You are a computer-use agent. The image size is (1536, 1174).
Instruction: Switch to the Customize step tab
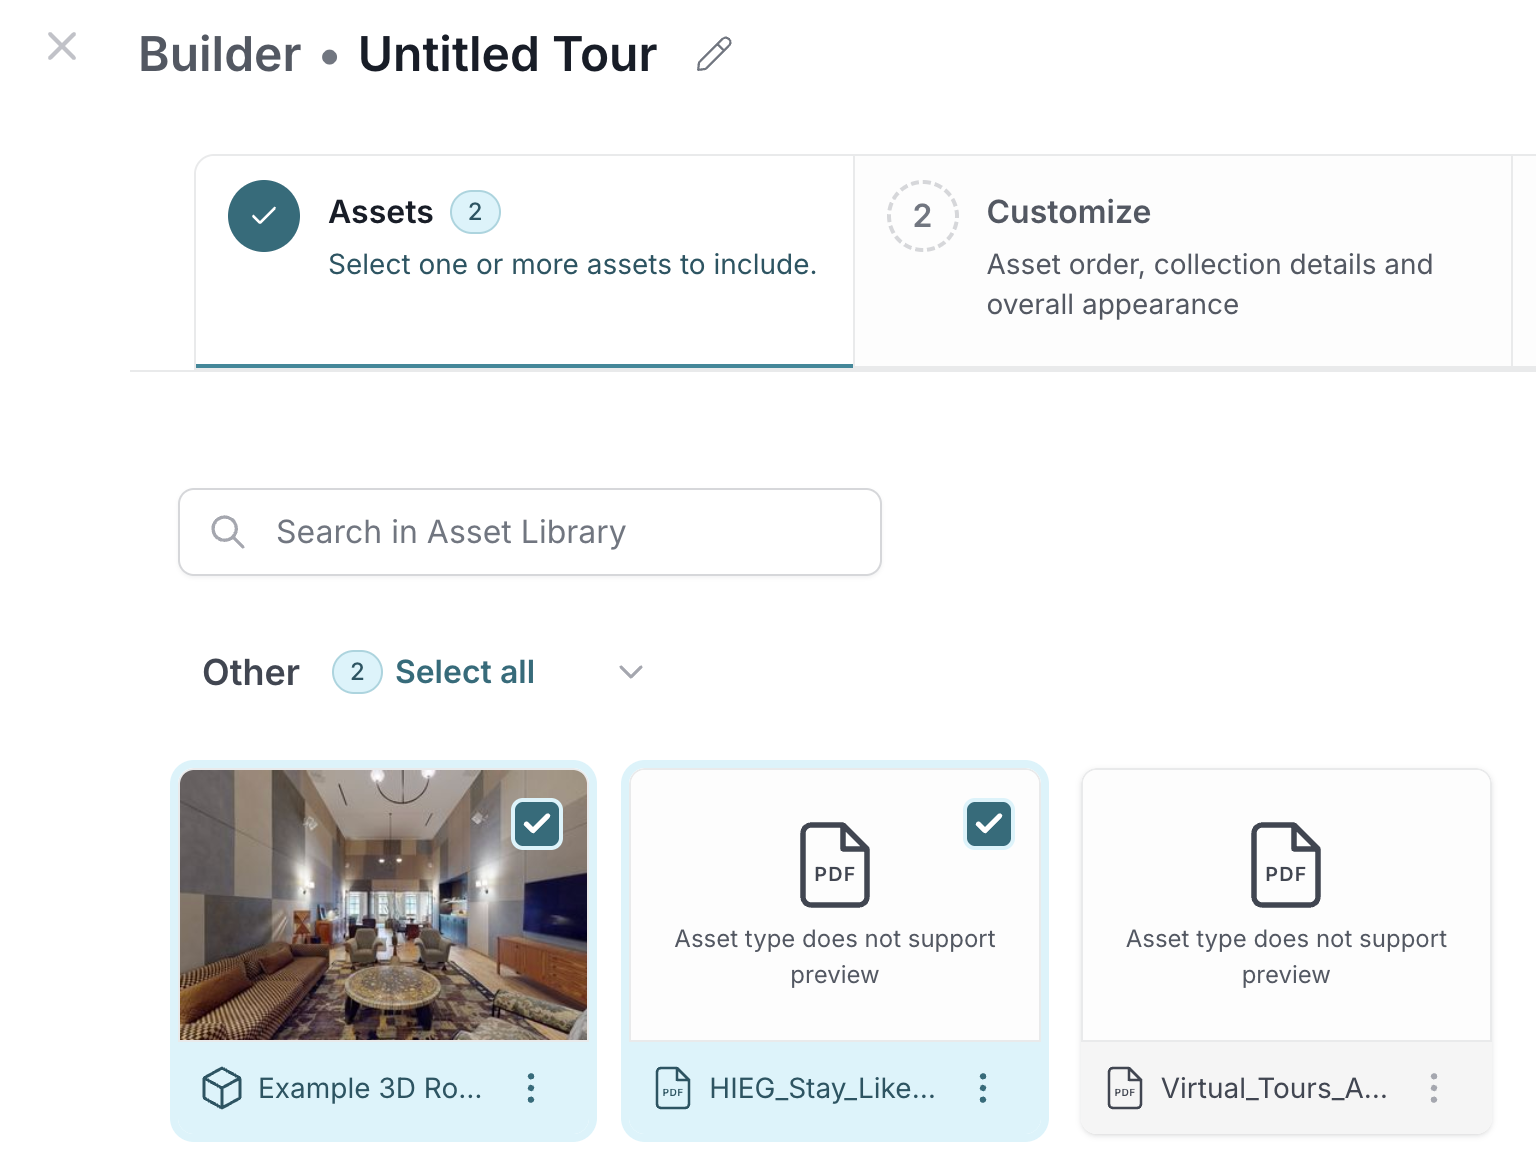[x=1183, y=261]
